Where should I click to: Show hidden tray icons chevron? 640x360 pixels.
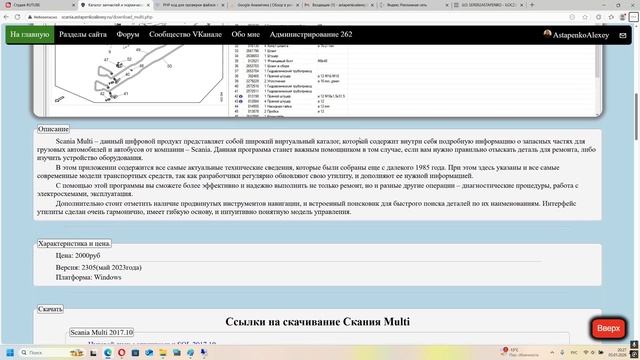(552, 352)
